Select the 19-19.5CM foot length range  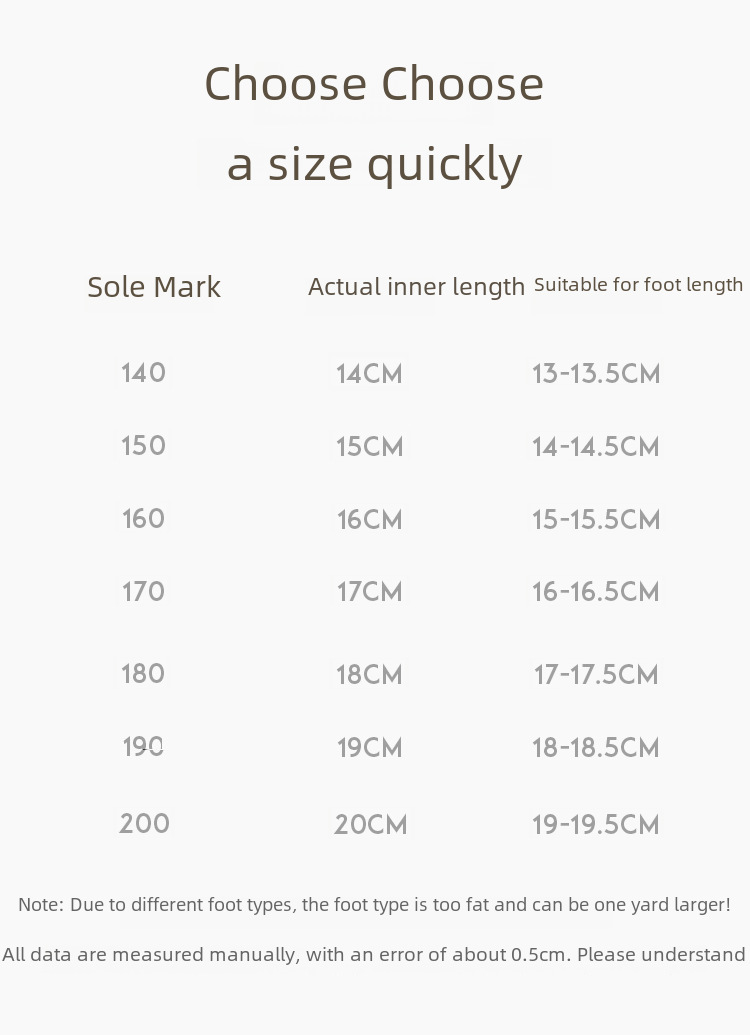tap(596, 825)
